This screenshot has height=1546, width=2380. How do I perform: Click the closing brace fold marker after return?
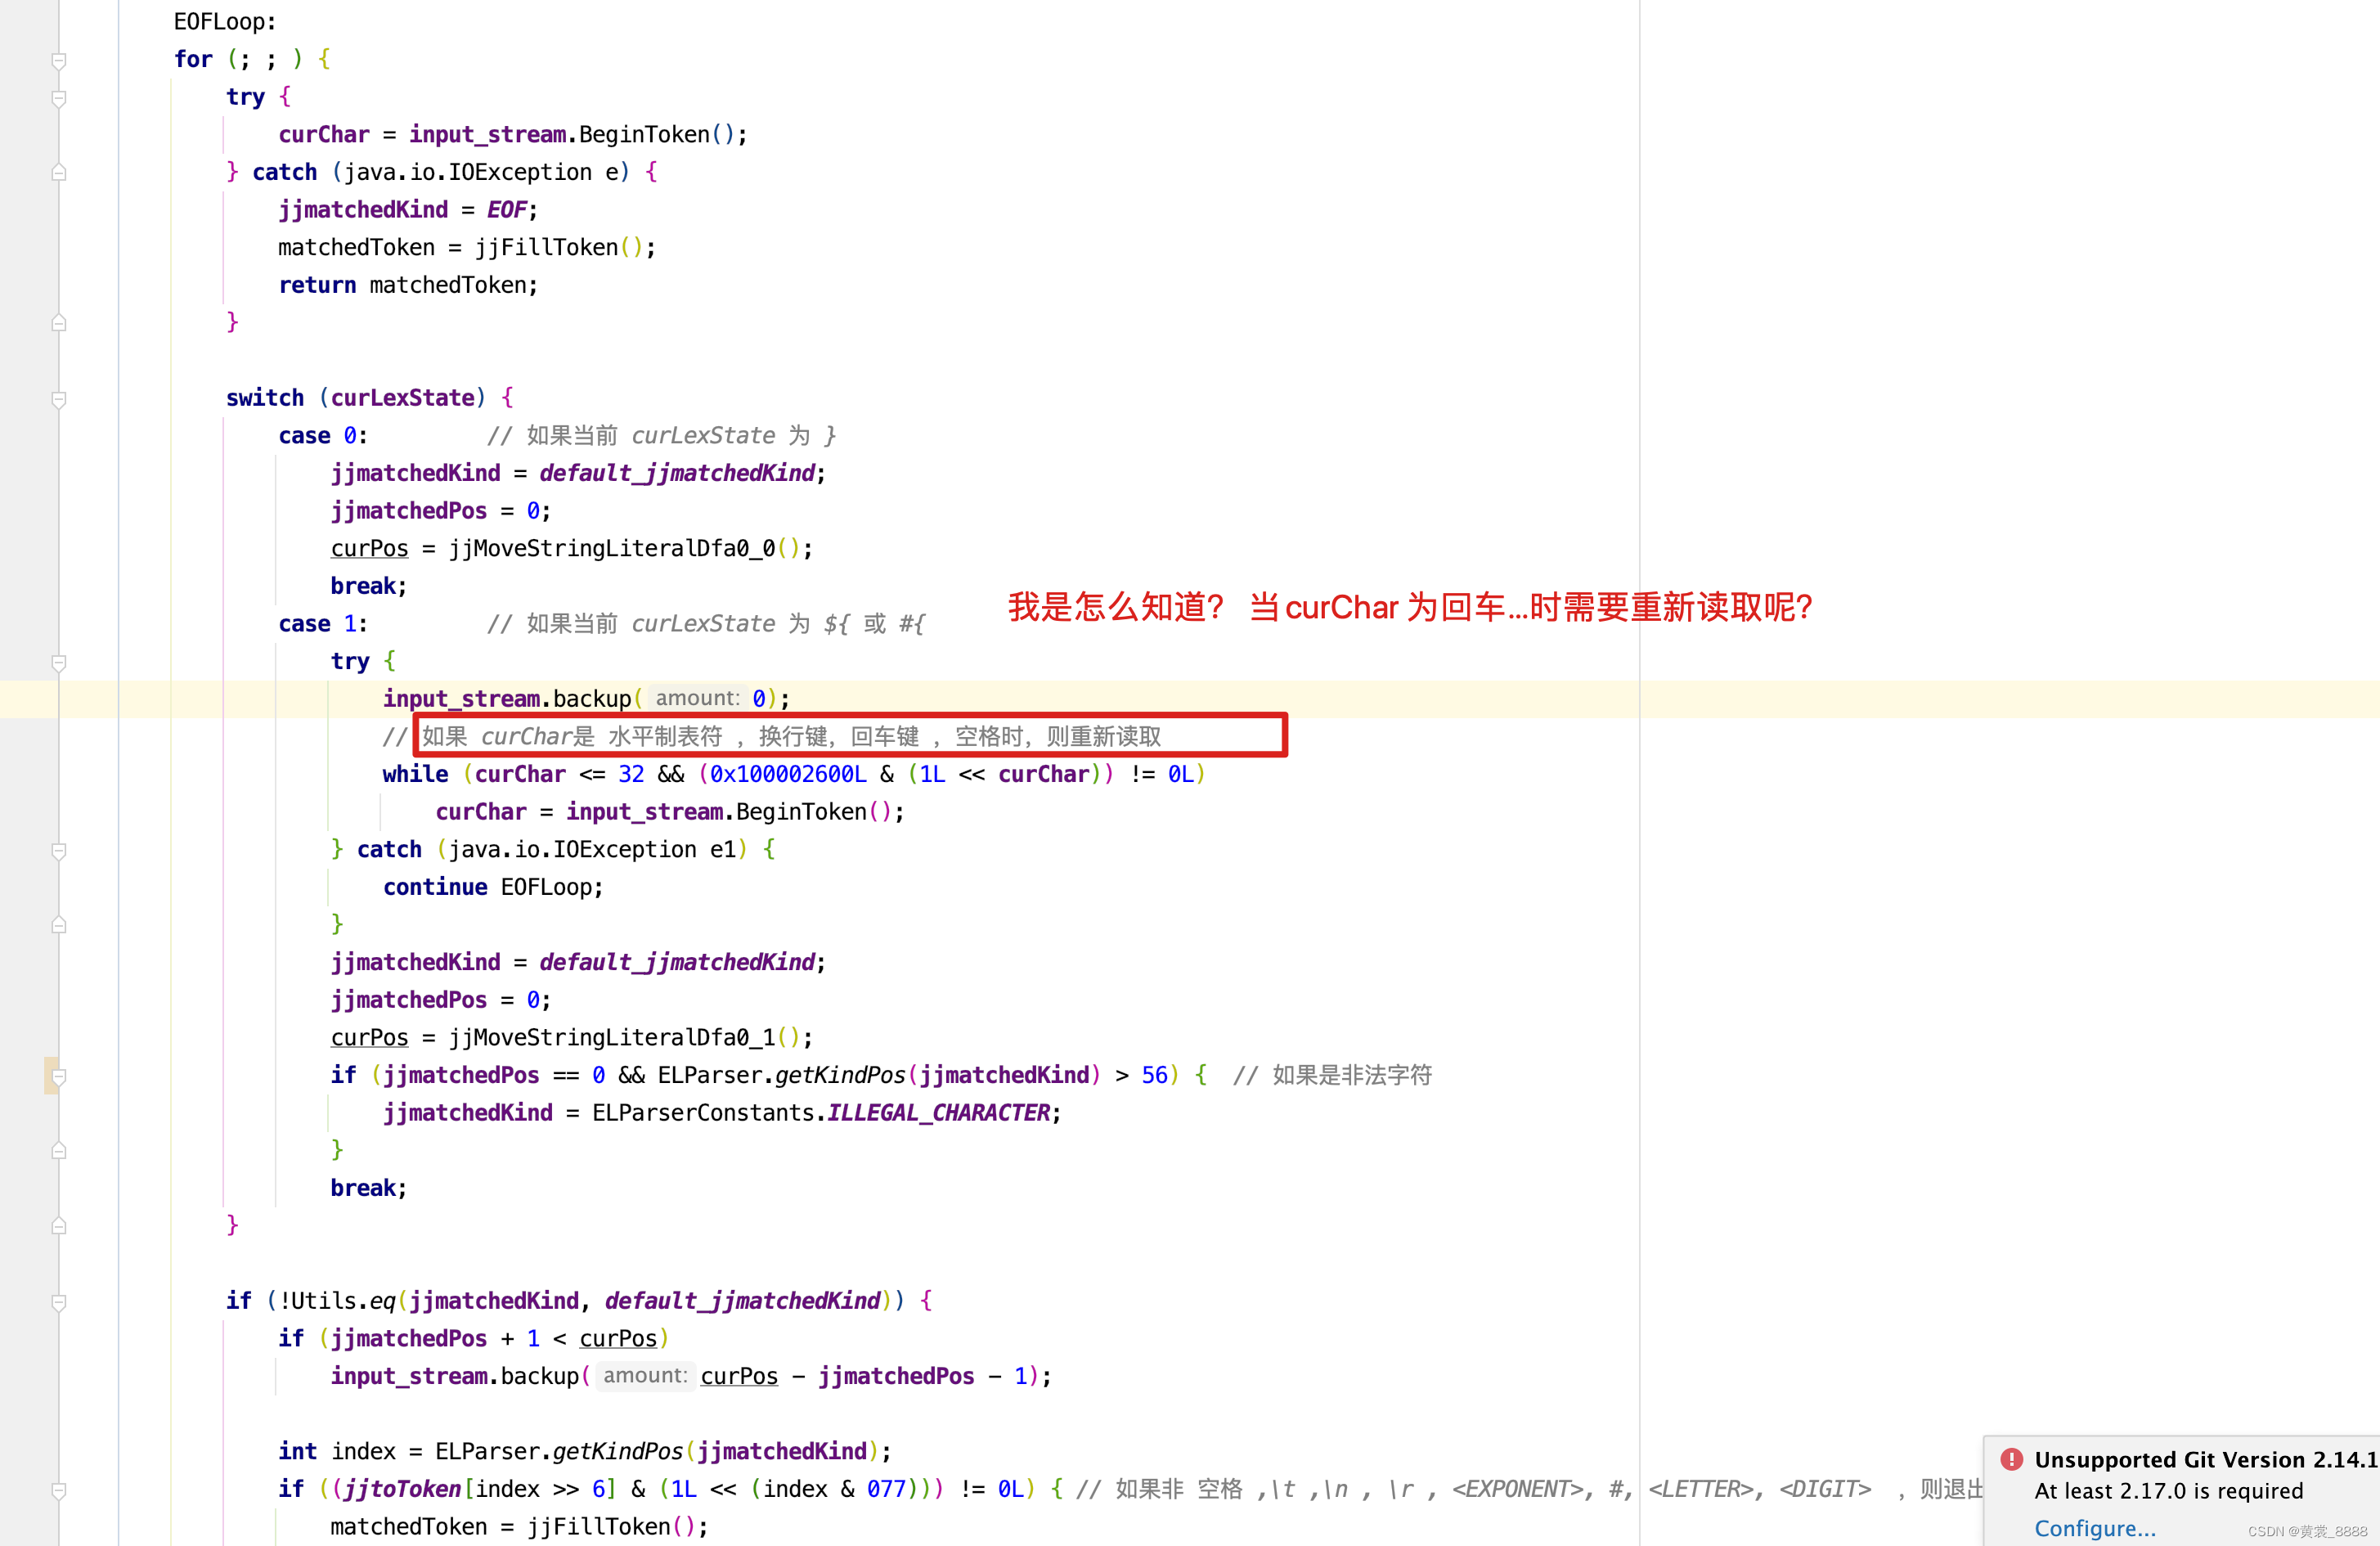59,323
